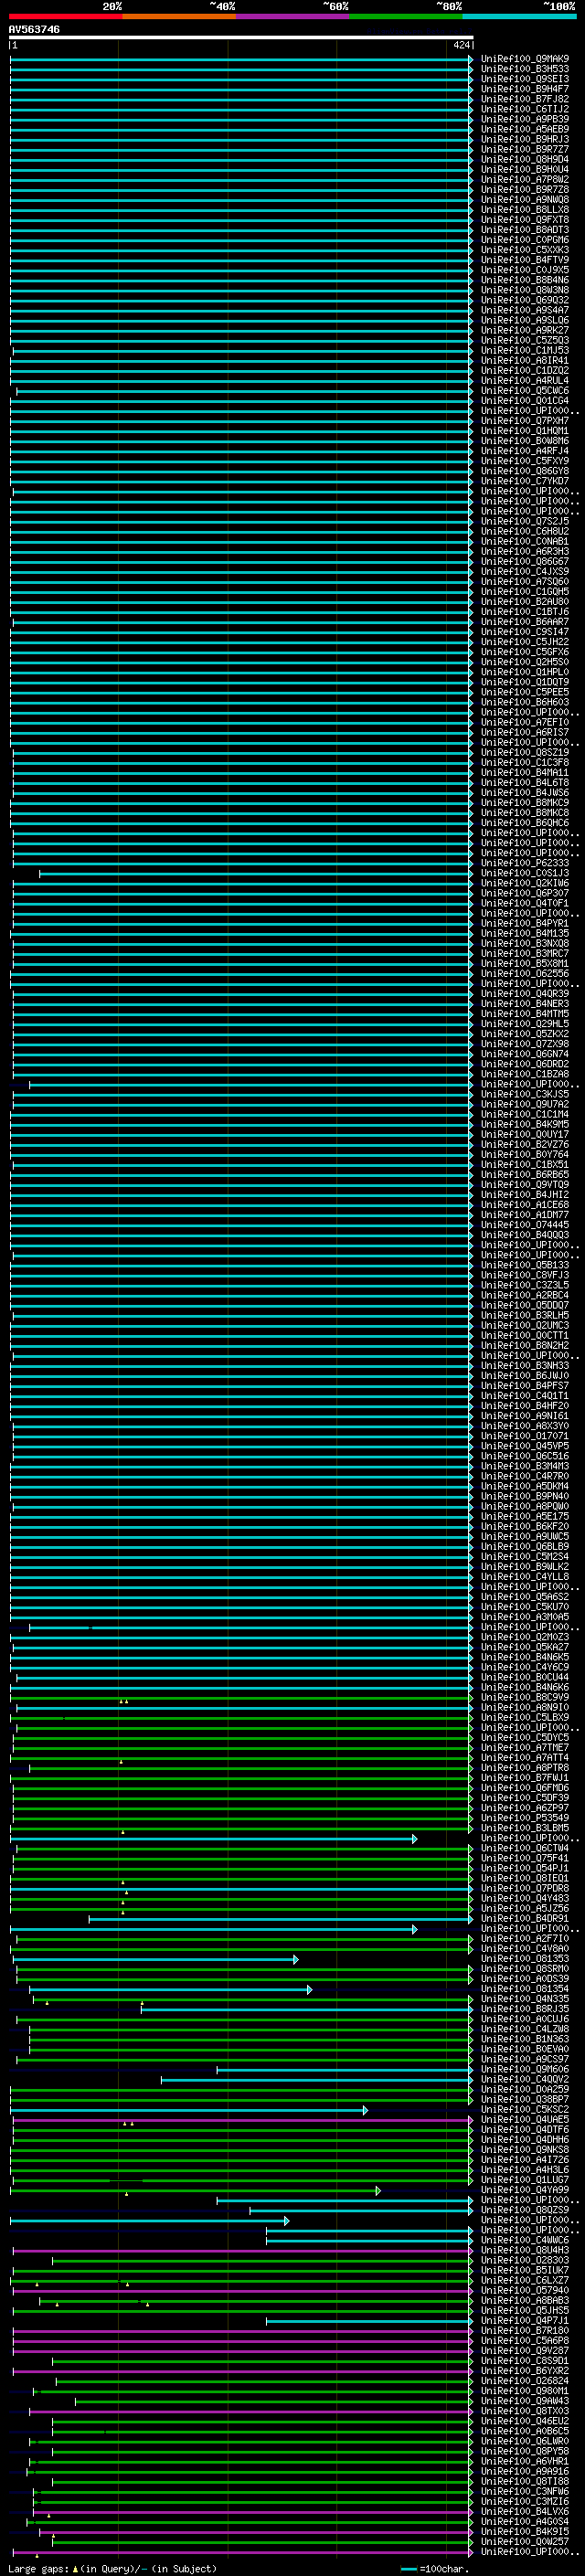Select hit UniRef100_B7FJ82
The height and width of the screenshot is (2576, 585).
click(524, 99)
